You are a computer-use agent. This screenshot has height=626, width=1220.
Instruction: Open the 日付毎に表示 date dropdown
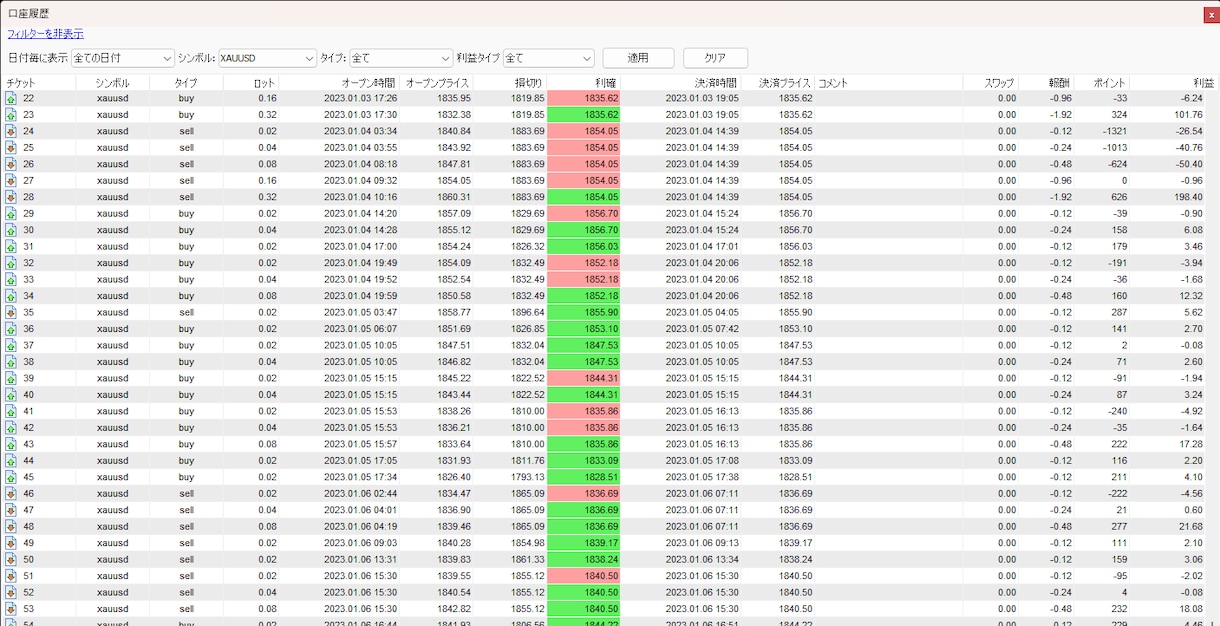[123, 58]
